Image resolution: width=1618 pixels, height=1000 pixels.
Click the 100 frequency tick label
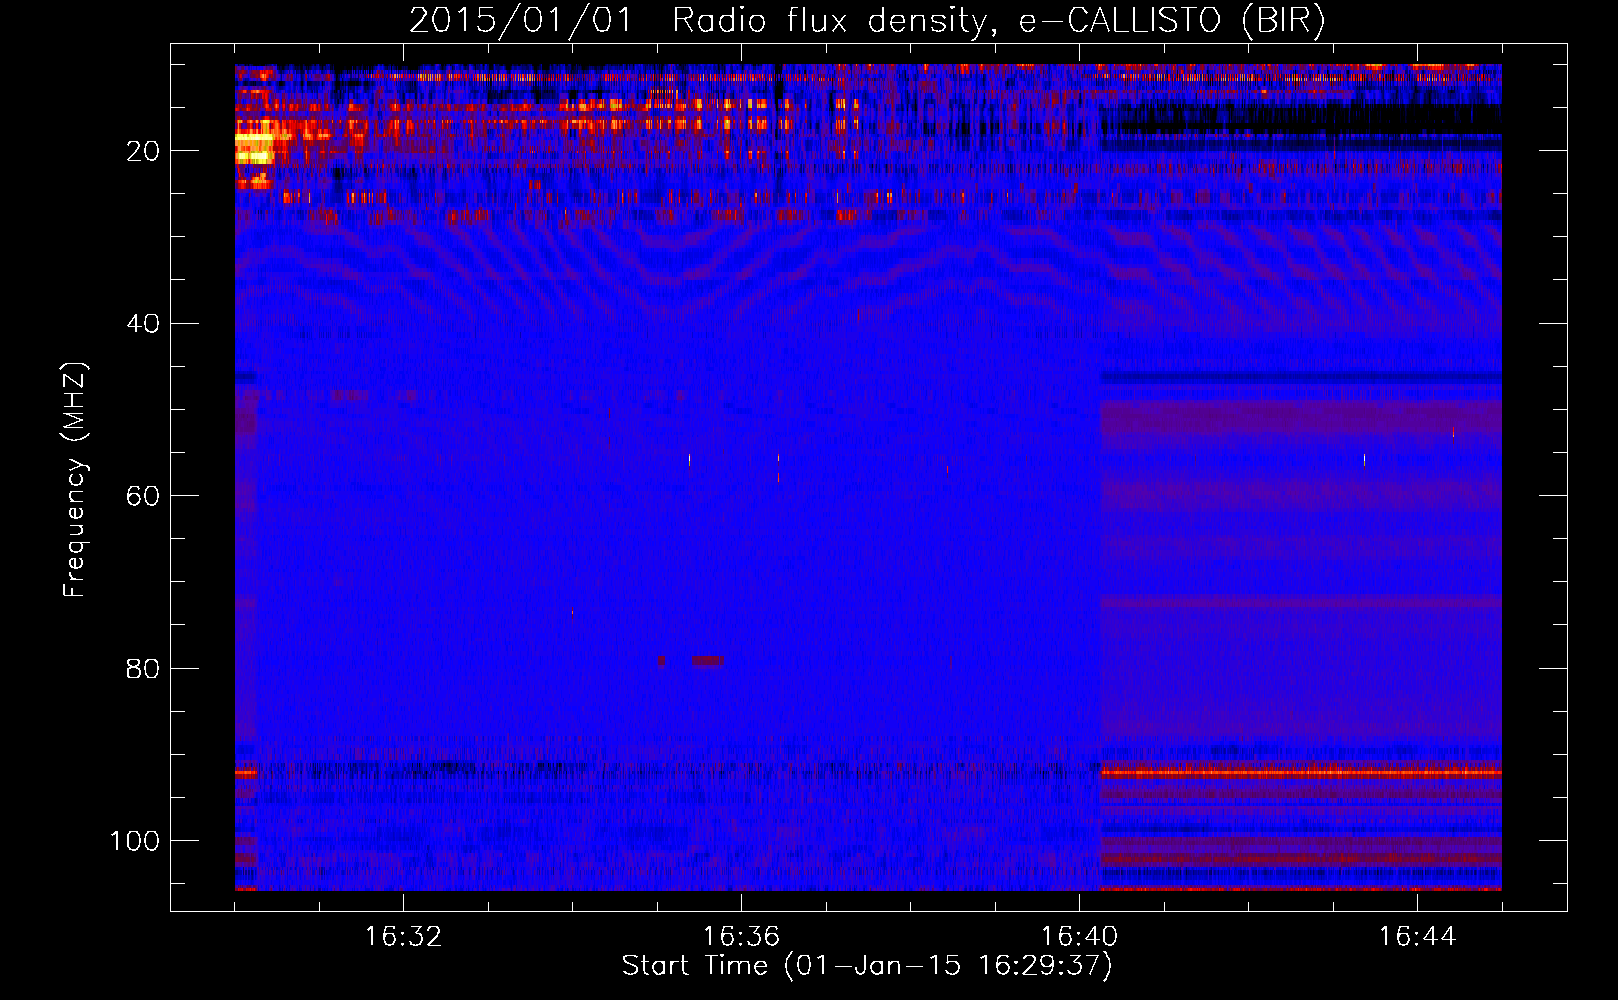pyautogui.click(x=135, y=841)
